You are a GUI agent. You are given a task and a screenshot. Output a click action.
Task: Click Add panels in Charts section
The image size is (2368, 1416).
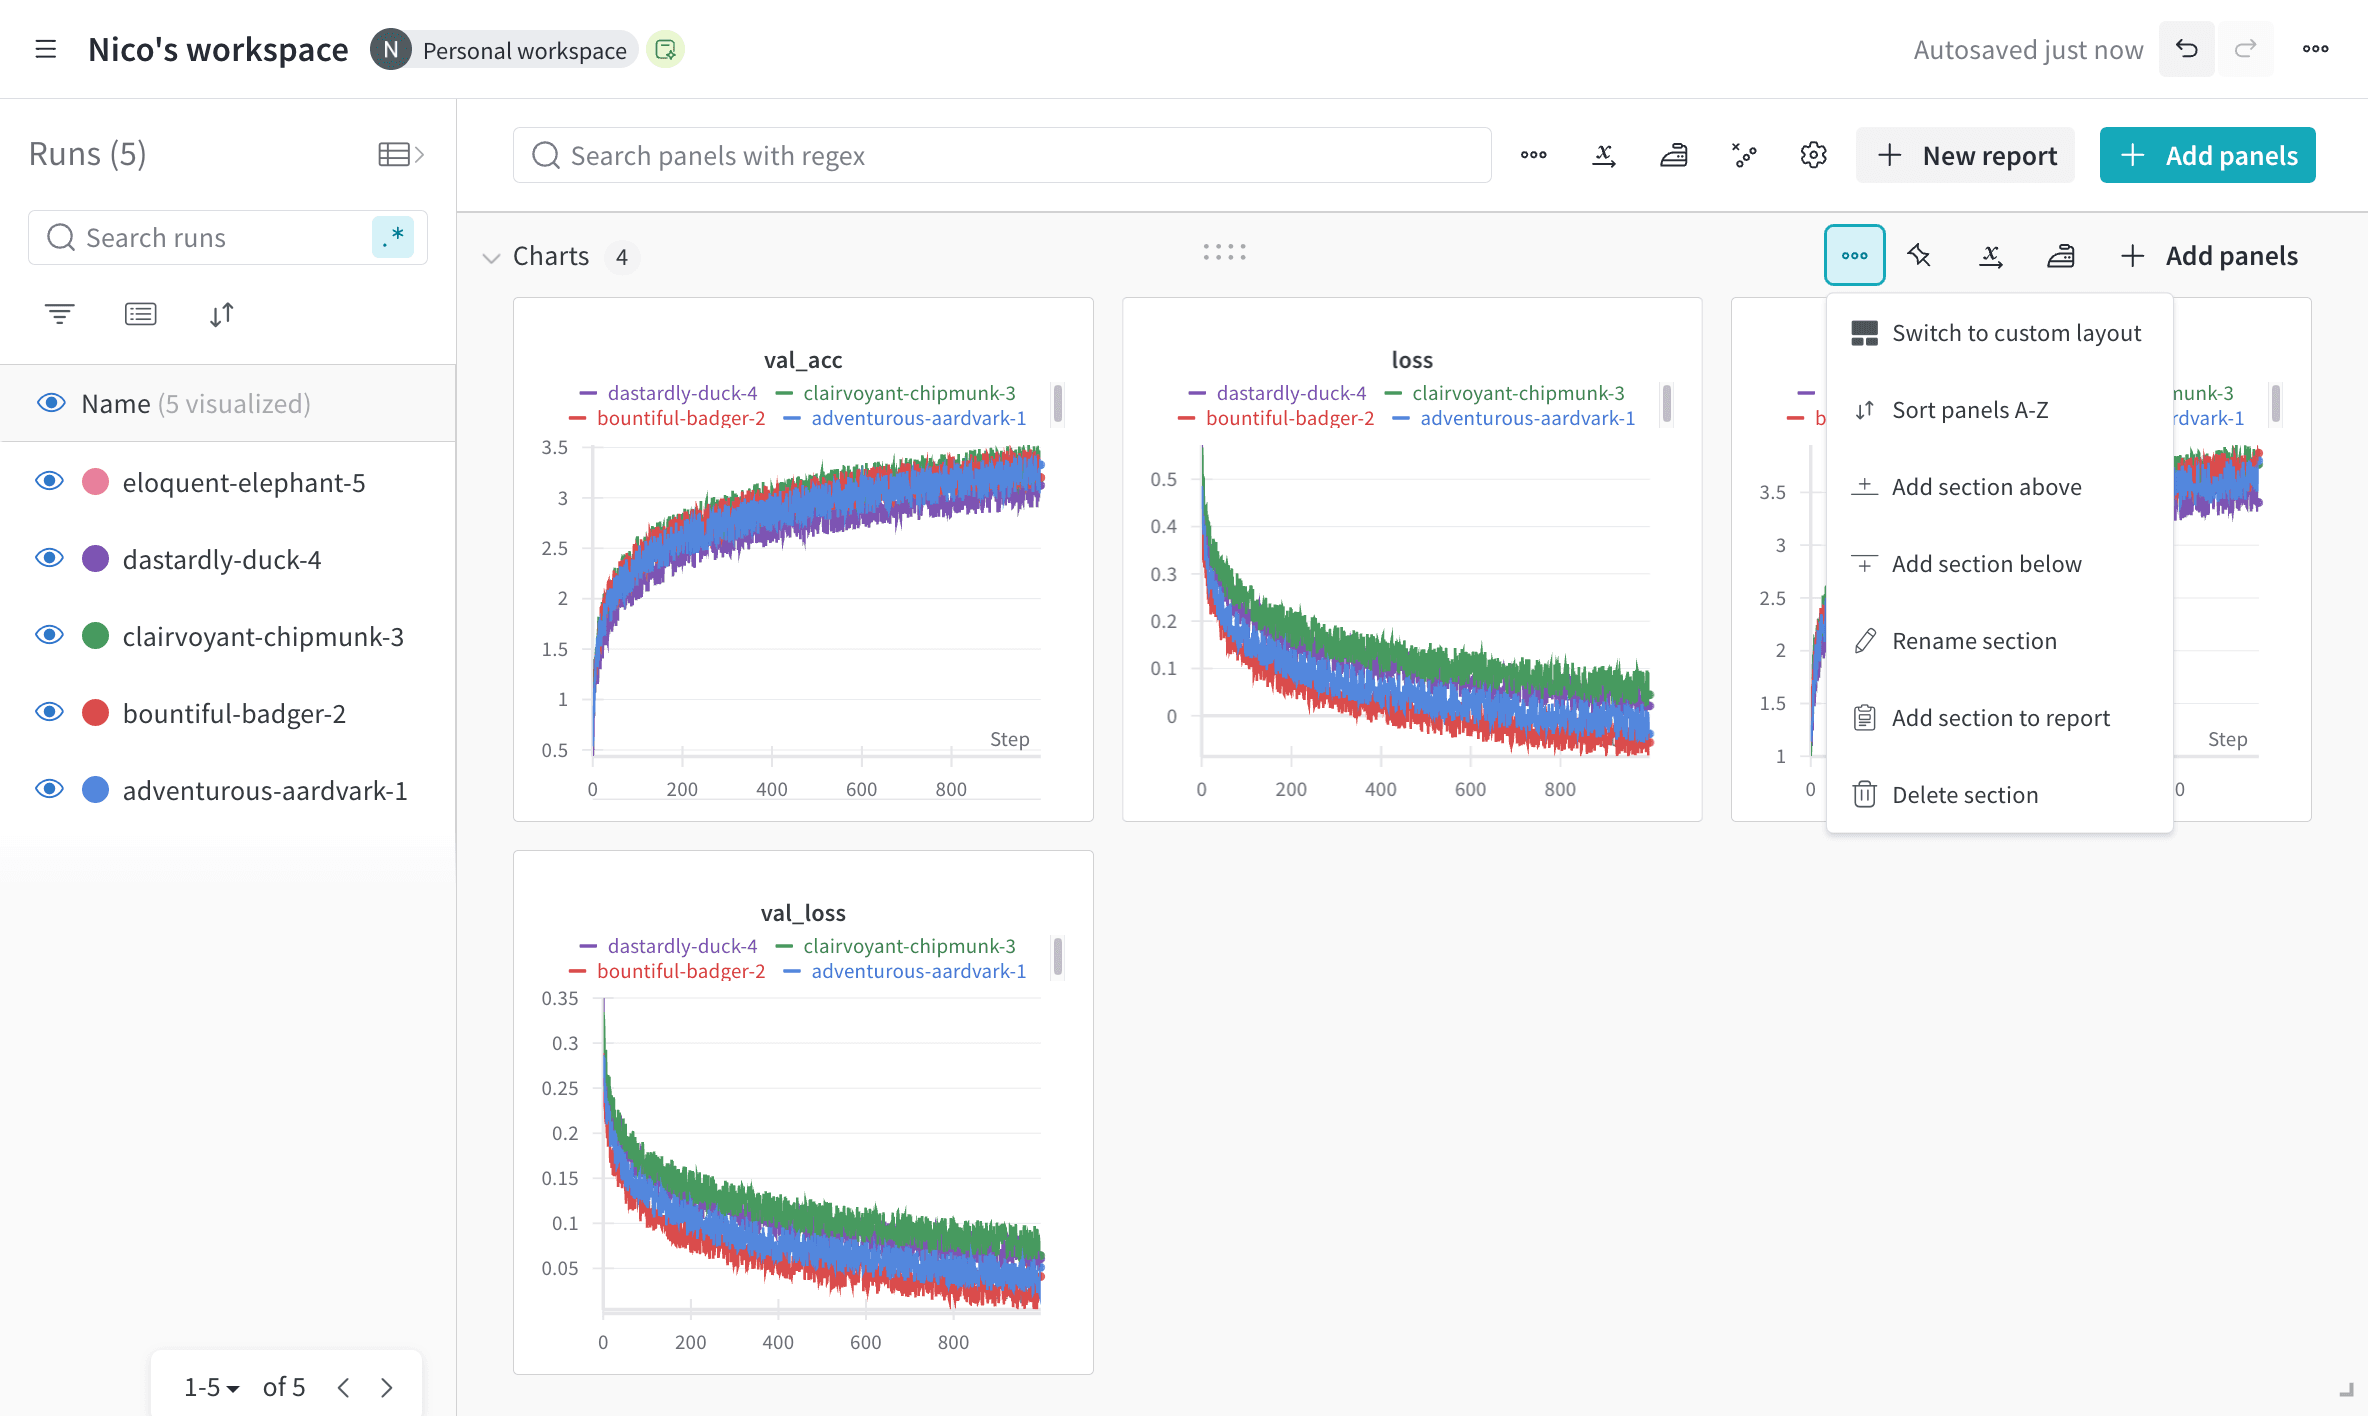click(2208, 256)
